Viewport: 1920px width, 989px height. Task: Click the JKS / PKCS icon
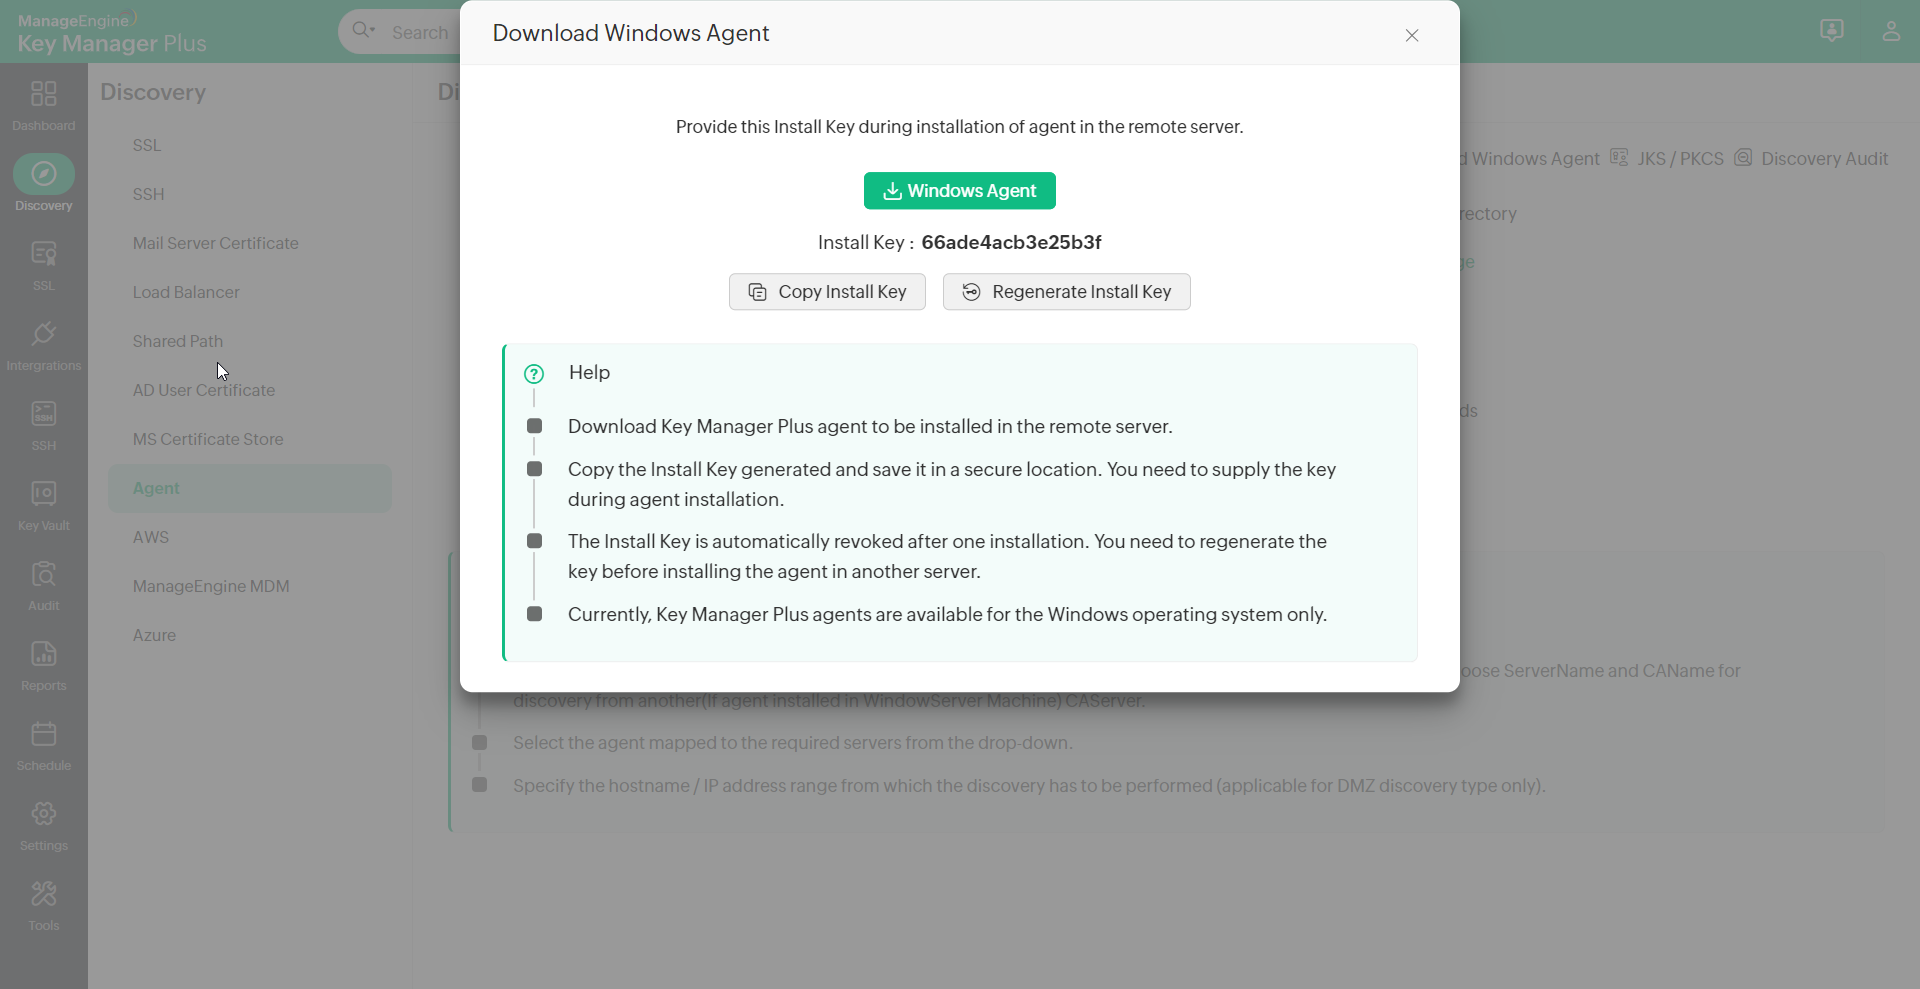pos(1620,158)
